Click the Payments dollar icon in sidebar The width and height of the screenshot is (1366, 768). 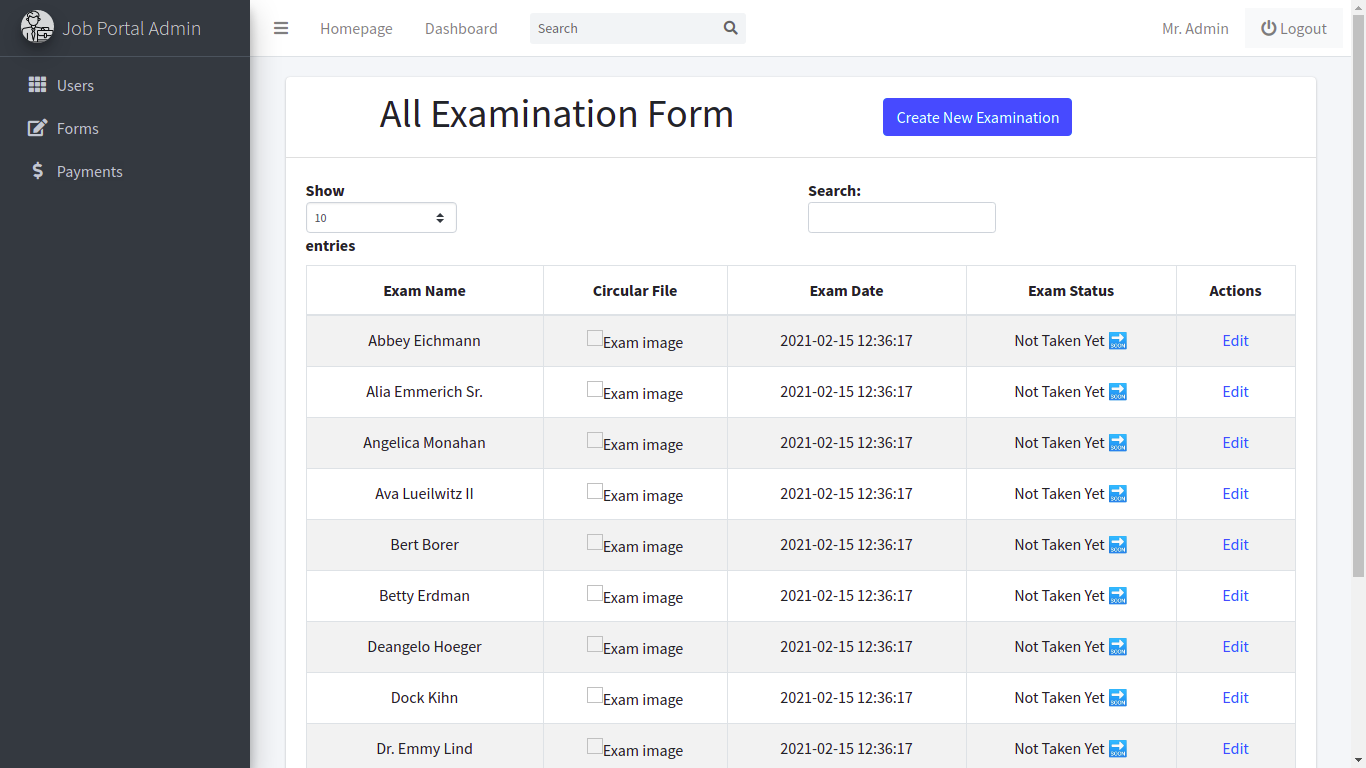point(37,171)
